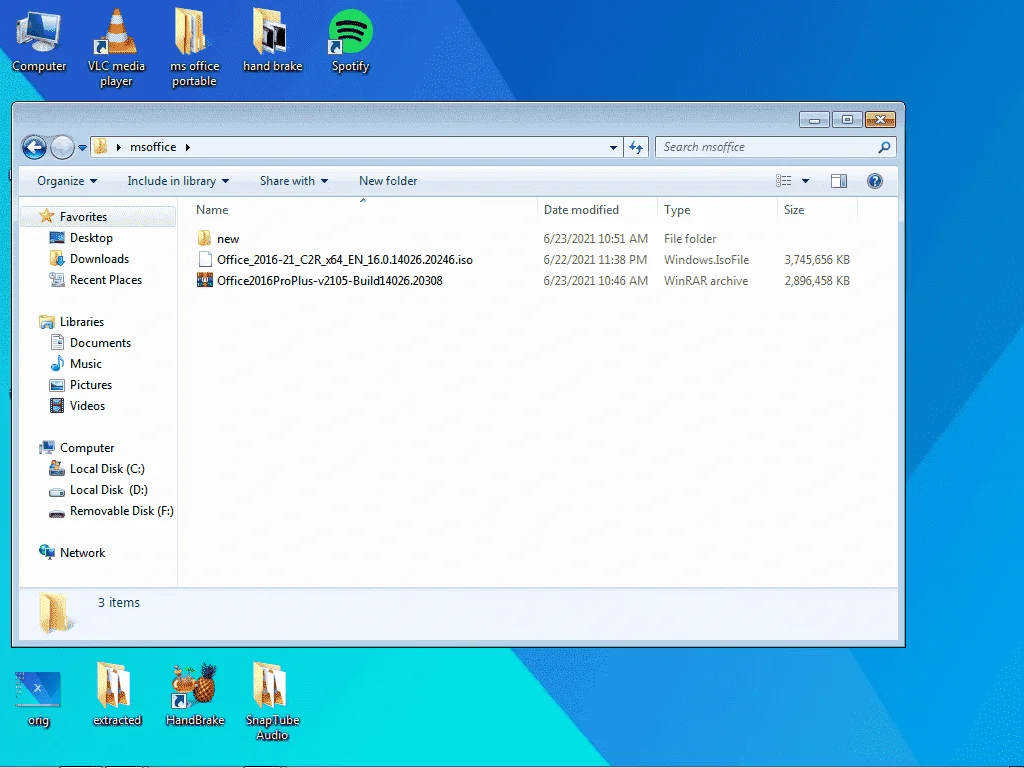Show the preview pane
1024x768 pixels.
839,181
